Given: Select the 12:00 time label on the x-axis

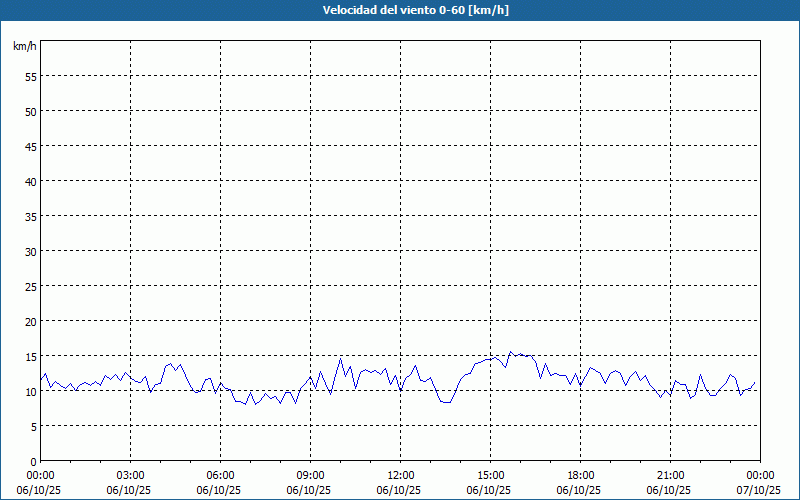Looking at the screenshot, I should (x=400, y=475).
